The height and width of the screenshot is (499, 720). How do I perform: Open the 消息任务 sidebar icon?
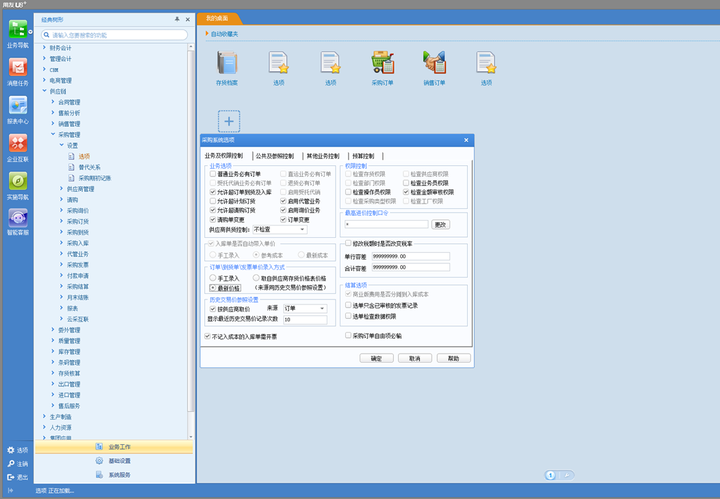[x=17, y=67]
